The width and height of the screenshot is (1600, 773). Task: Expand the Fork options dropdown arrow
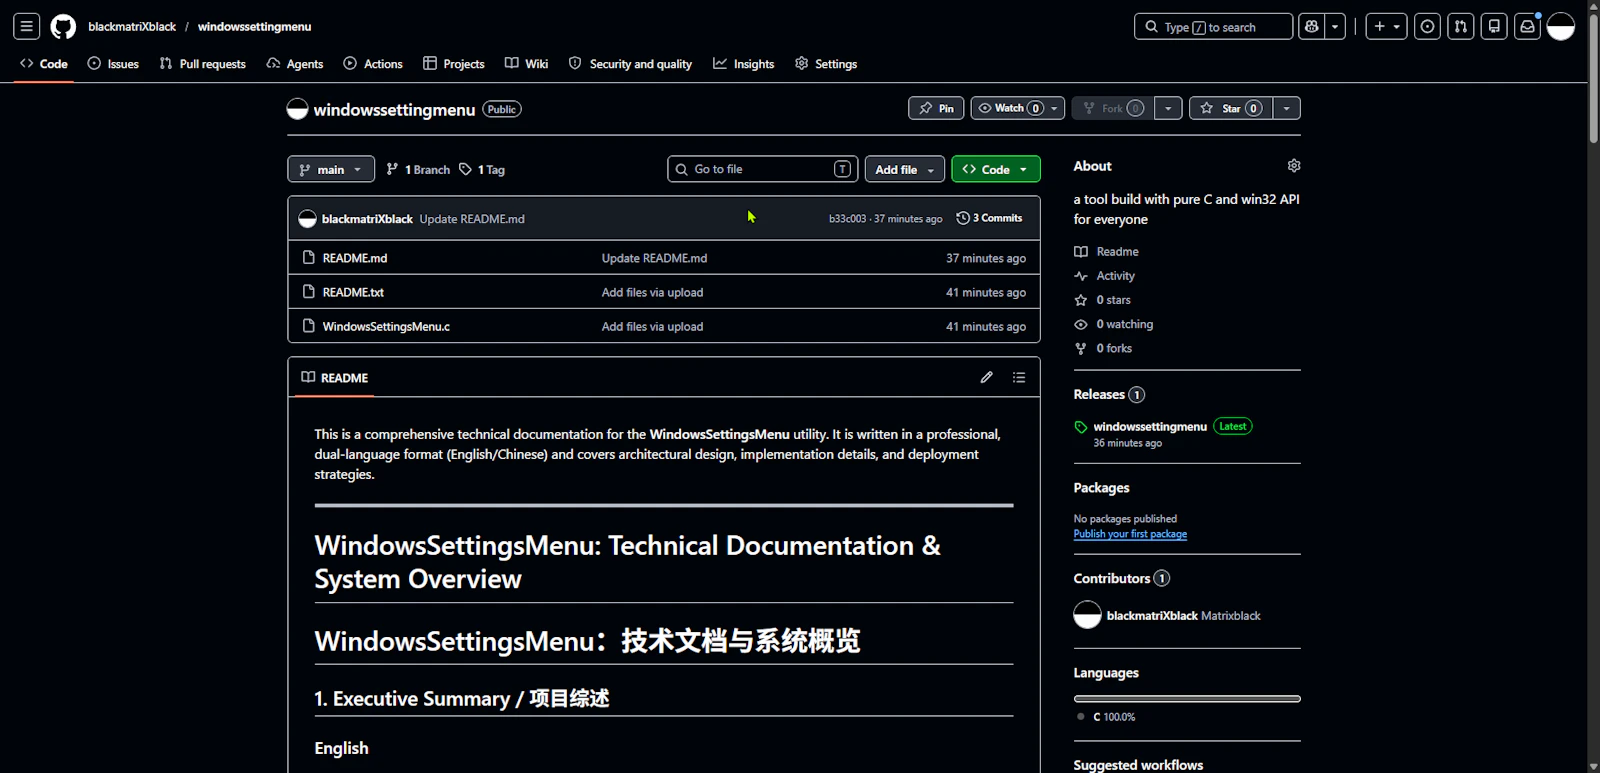click(x=1168, y=108)
